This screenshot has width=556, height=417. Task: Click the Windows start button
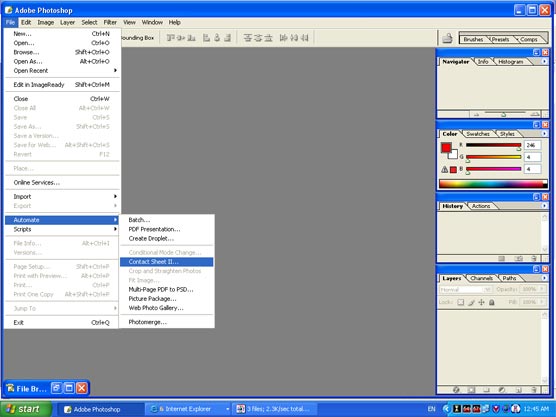[26, 409]
